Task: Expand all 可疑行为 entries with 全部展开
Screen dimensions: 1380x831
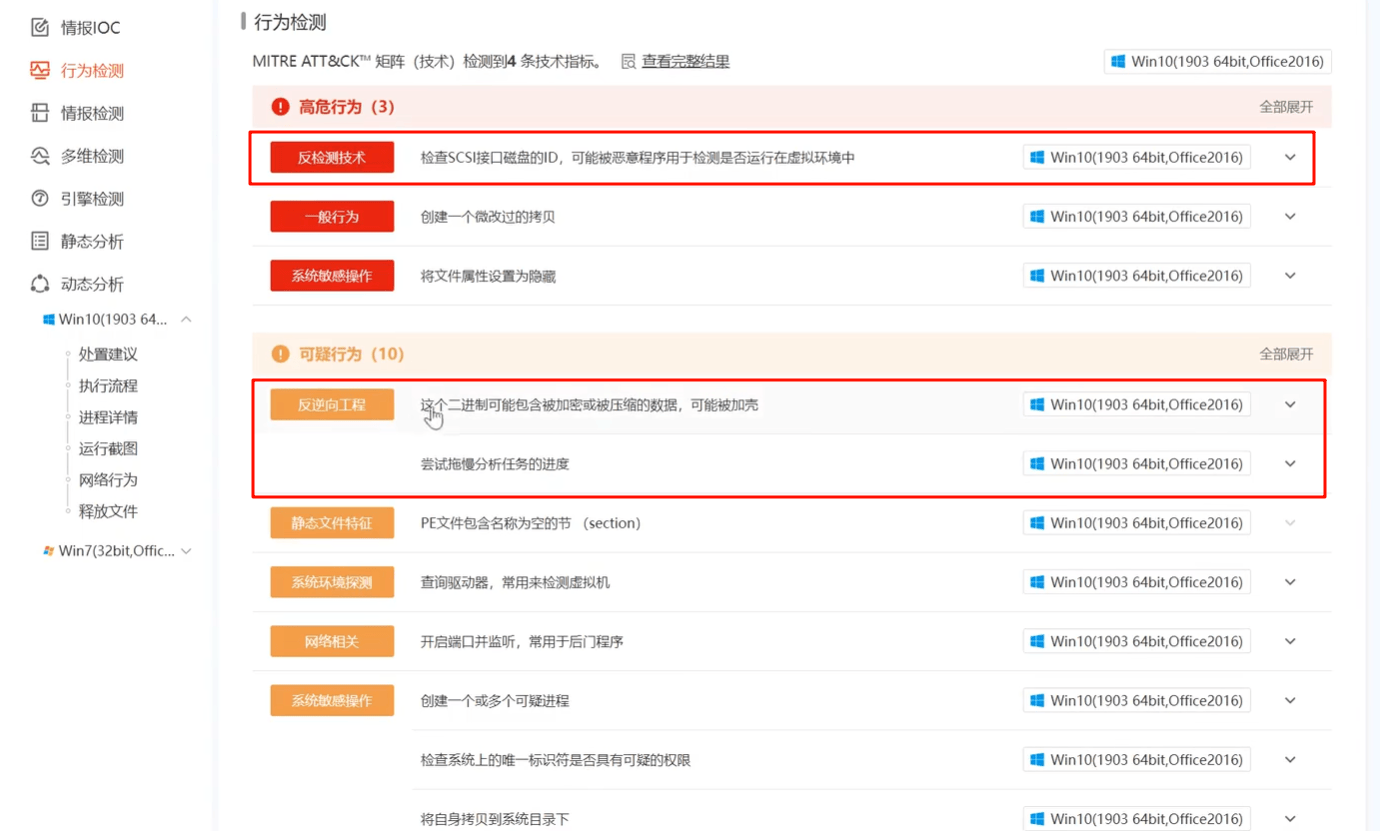Action: click(1286, 354)
